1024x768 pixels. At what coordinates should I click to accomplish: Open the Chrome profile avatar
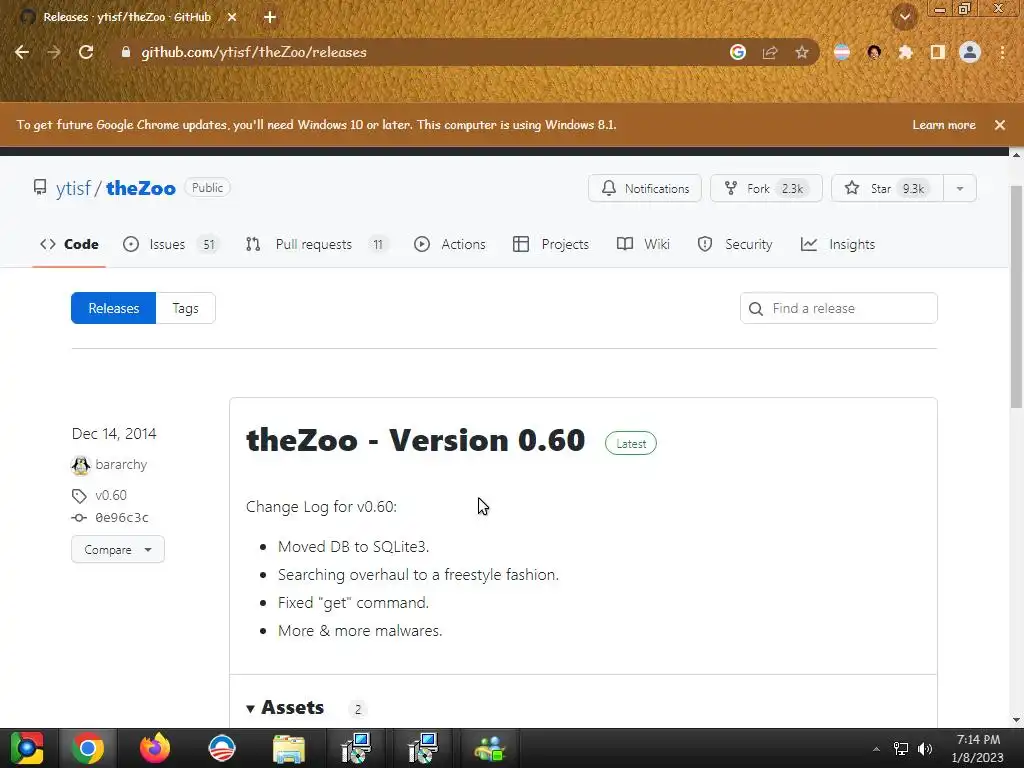970,52
